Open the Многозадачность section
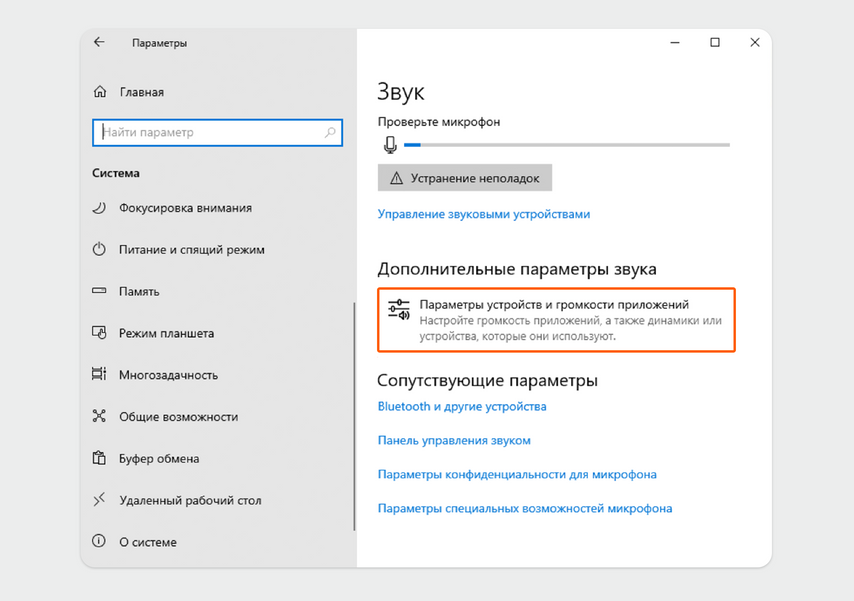The image size is (854, 601). tap(168, 375)
